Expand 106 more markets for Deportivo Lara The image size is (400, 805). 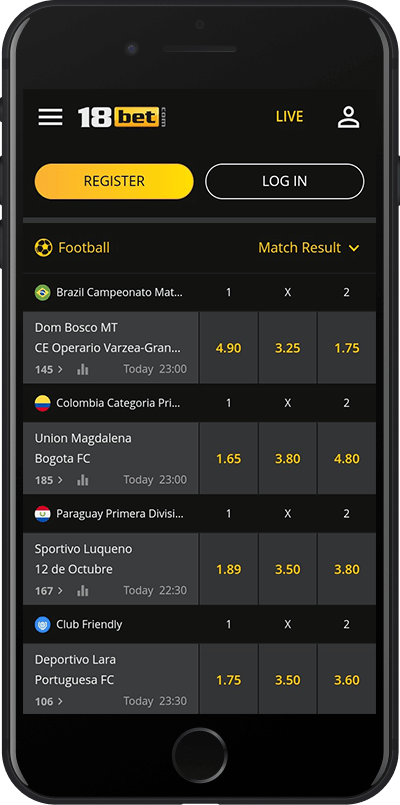(49, 701)
